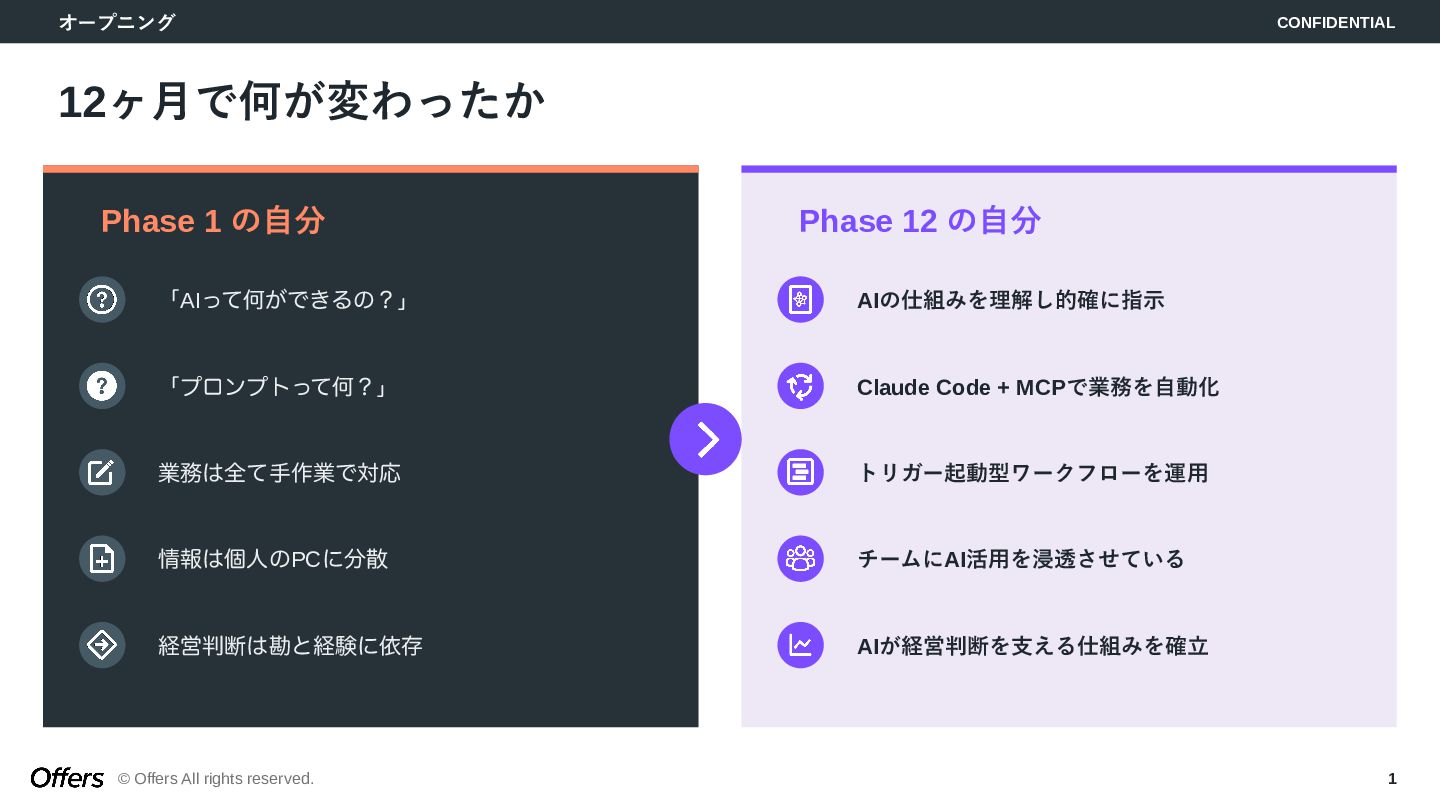Click the Phase 12 の自分 heading
1440x810 pixels.
(919, 221)
